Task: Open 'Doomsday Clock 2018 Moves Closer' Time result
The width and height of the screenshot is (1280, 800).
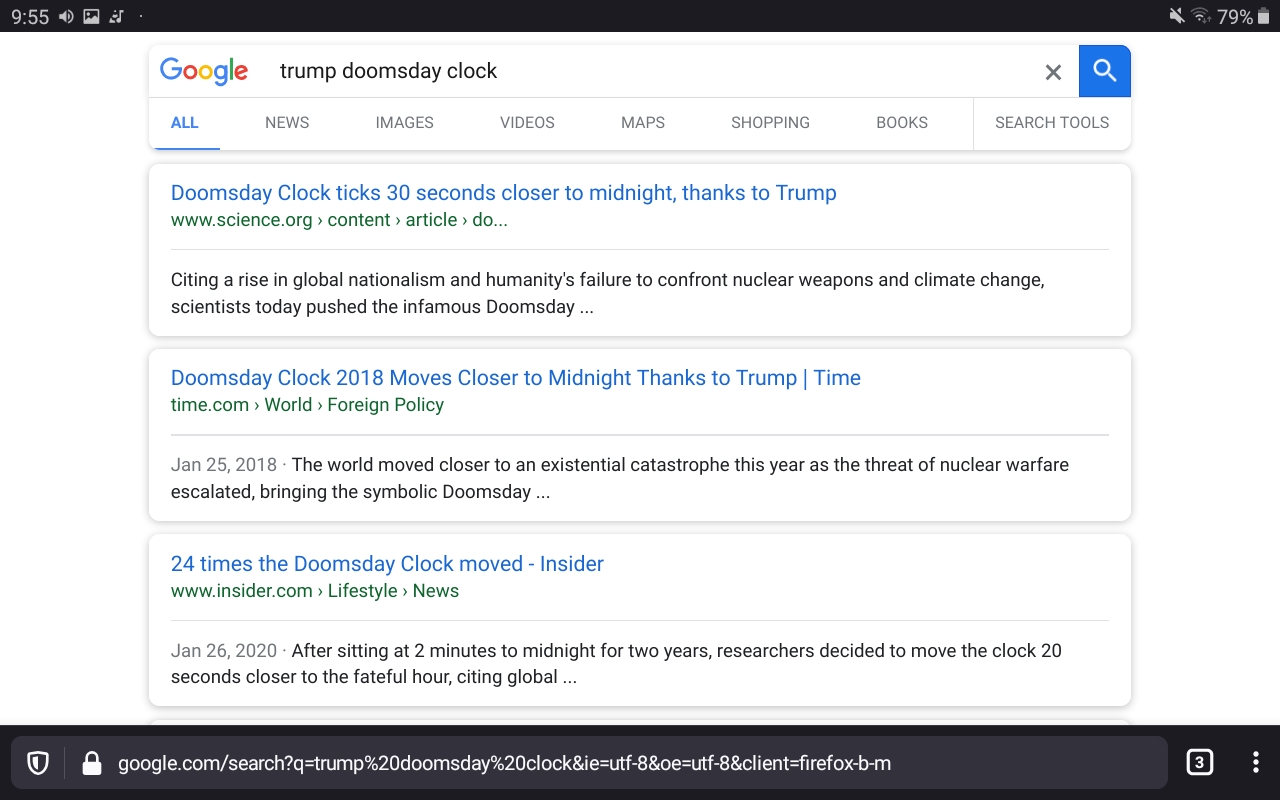Action: coord(516,378)
